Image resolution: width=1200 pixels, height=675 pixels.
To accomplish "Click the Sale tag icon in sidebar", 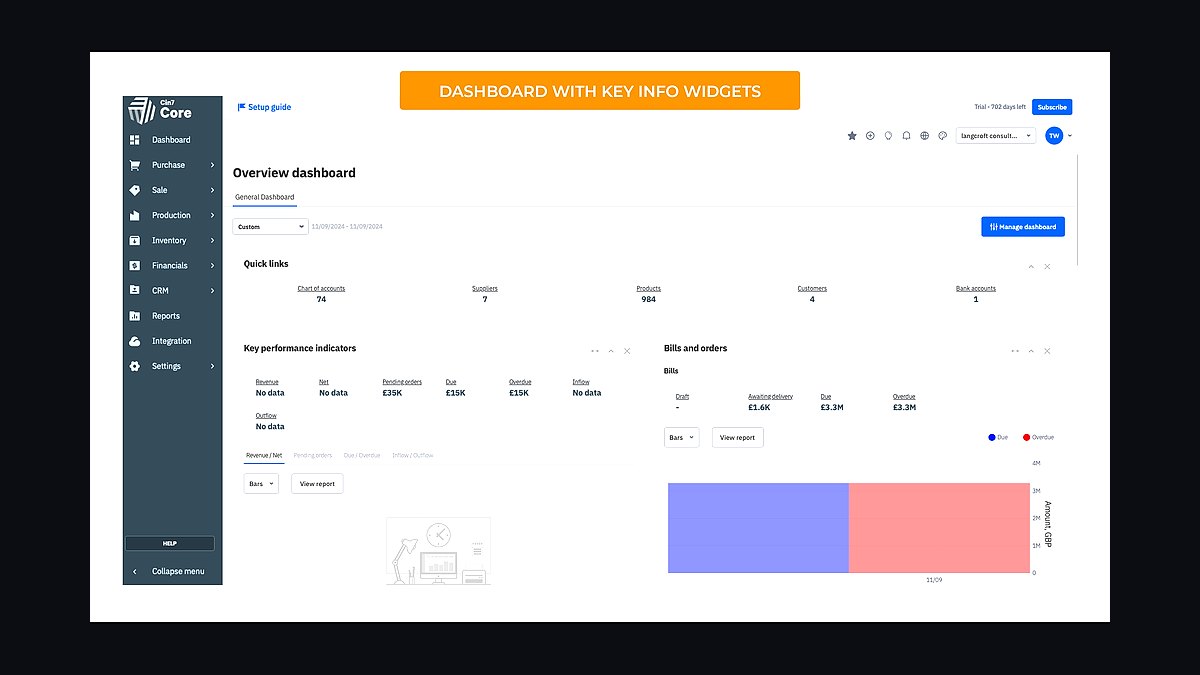I will [x=134, y=190].
